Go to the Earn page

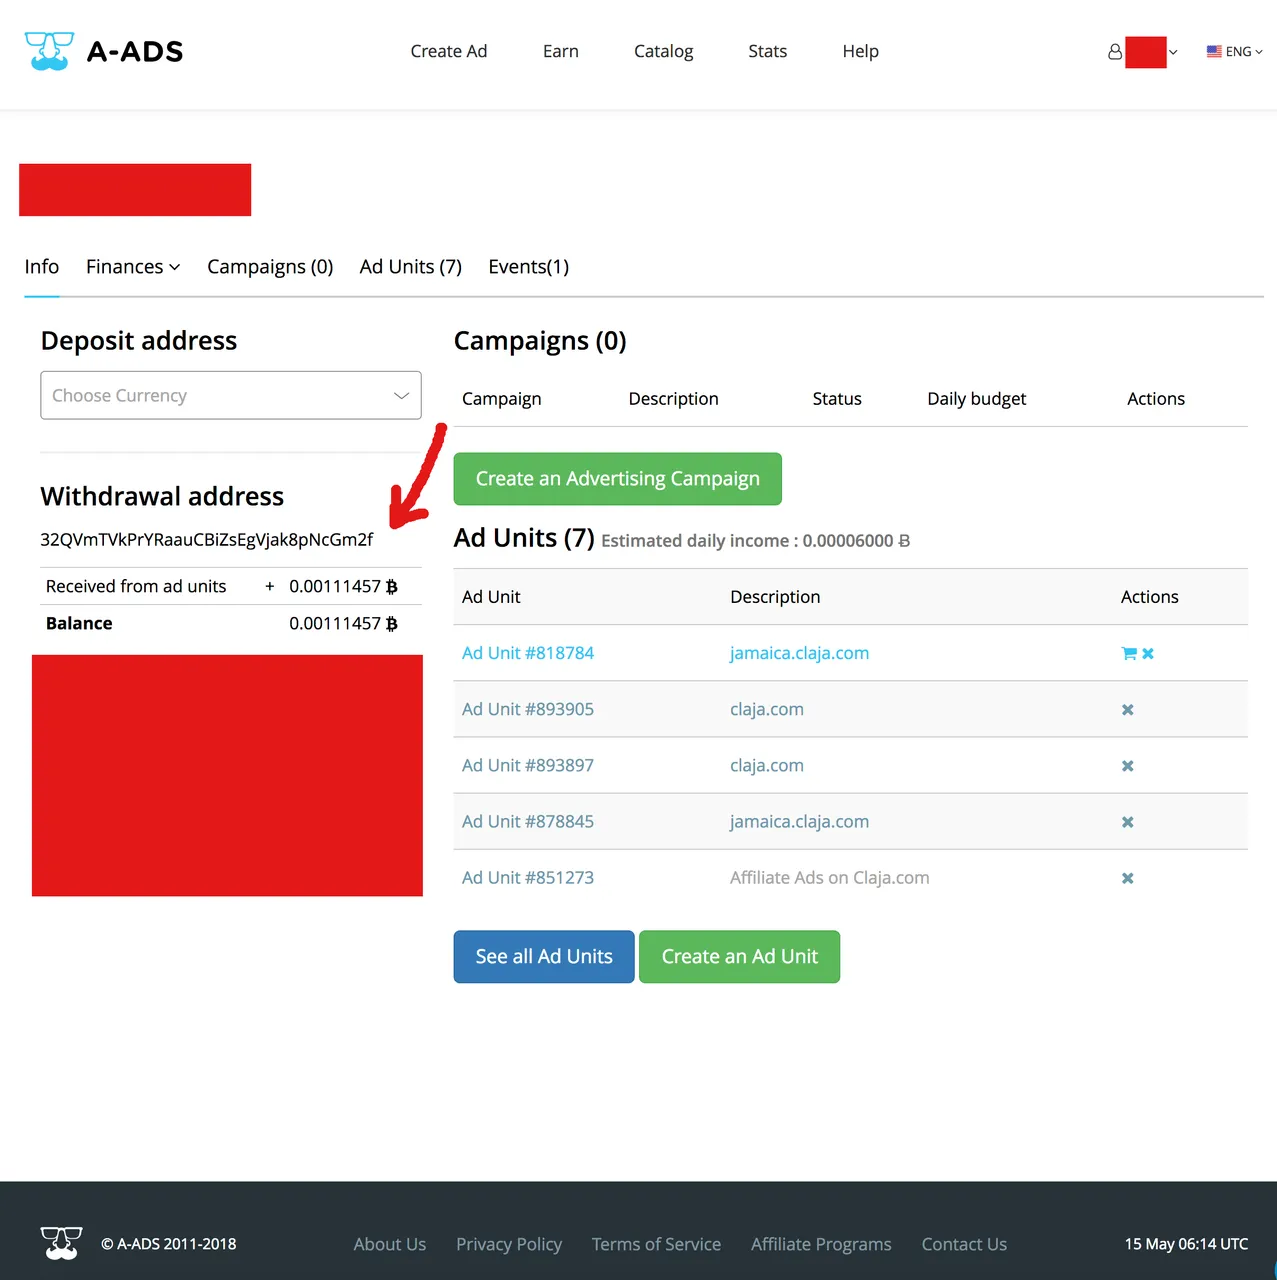(x=561, y=51)
